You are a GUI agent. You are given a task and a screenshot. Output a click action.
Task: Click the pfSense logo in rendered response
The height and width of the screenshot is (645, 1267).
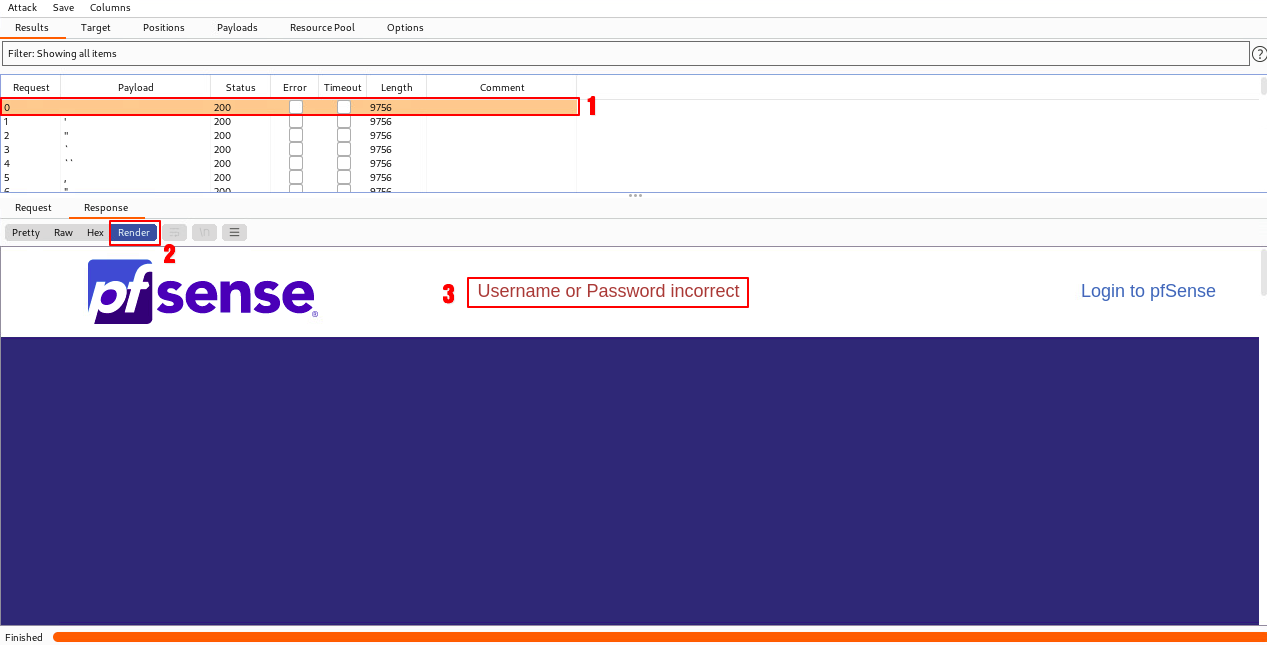tap(202, 292)
